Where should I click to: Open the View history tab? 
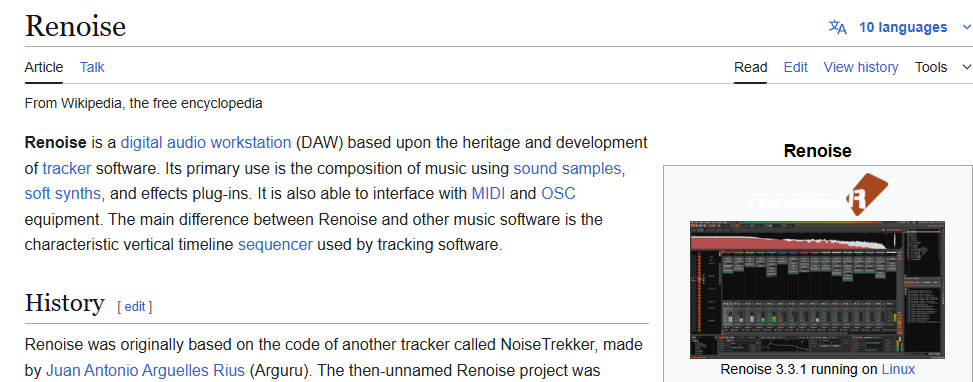tap(861, 67)
